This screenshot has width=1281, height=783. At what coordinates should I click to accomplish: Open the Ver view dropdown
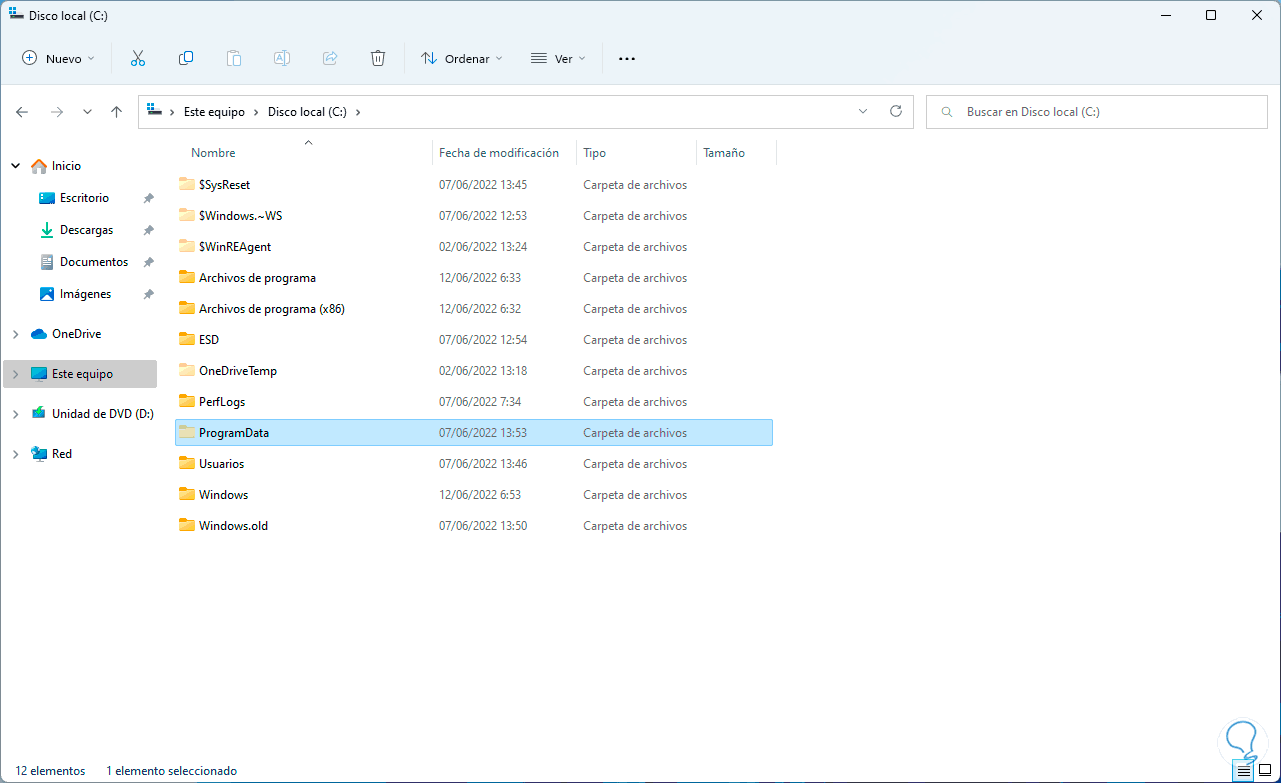point(557,58)
